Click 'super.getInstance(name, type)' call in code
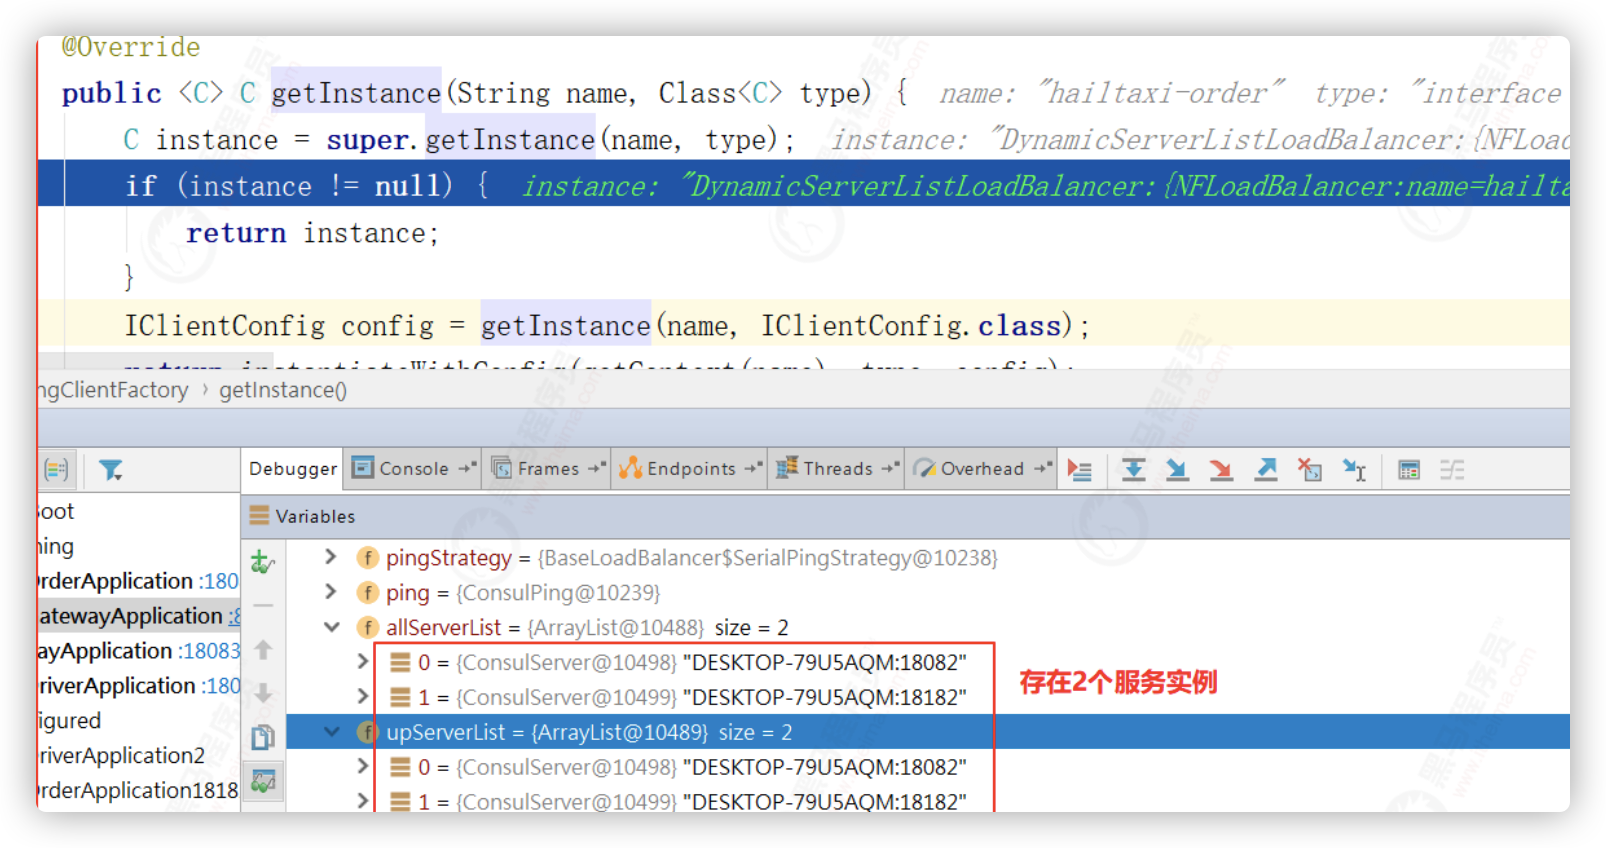The image size is (1606, 848). click(552, 140)
